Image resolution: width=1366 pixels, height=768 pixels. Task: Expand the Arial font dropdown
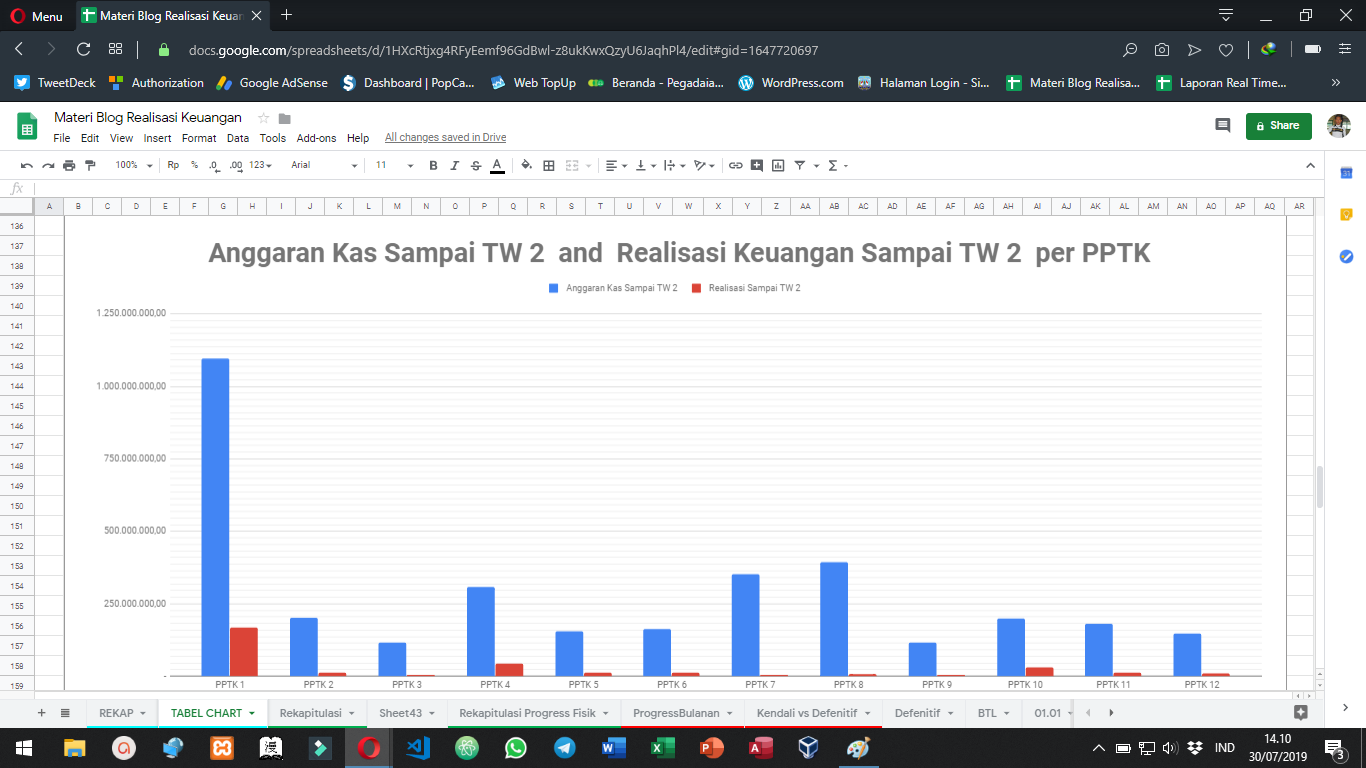(324, 165)
